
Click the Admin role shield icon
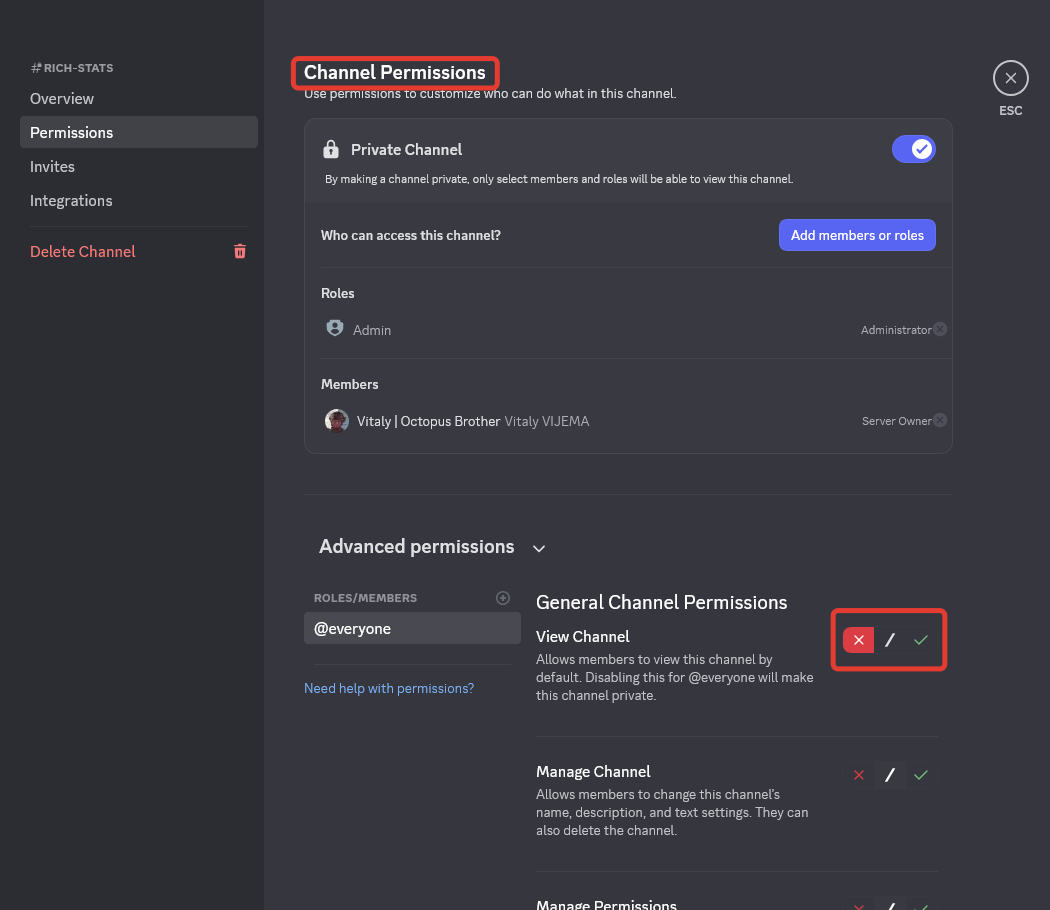[x=335, y=329]
